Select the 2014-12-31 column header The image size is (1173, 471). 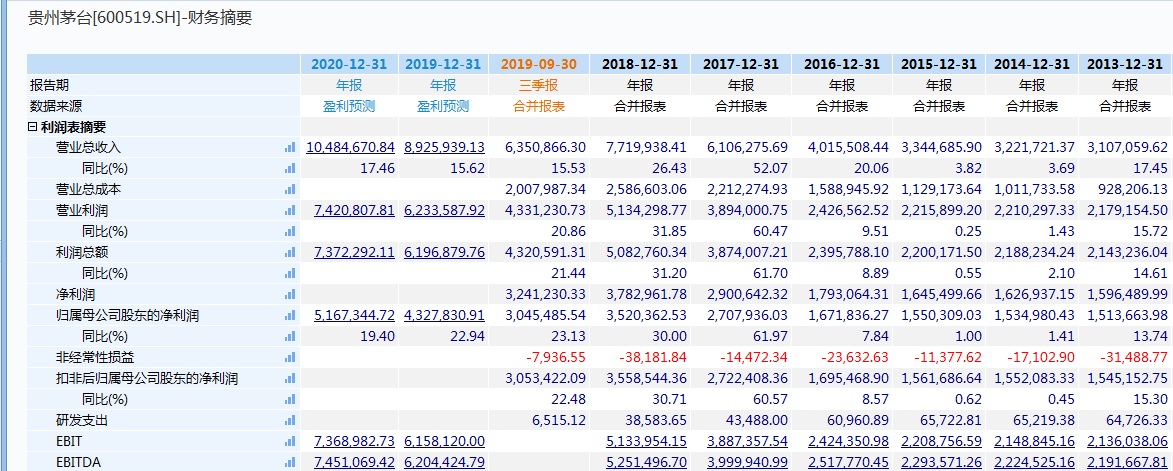point(1032,64)
